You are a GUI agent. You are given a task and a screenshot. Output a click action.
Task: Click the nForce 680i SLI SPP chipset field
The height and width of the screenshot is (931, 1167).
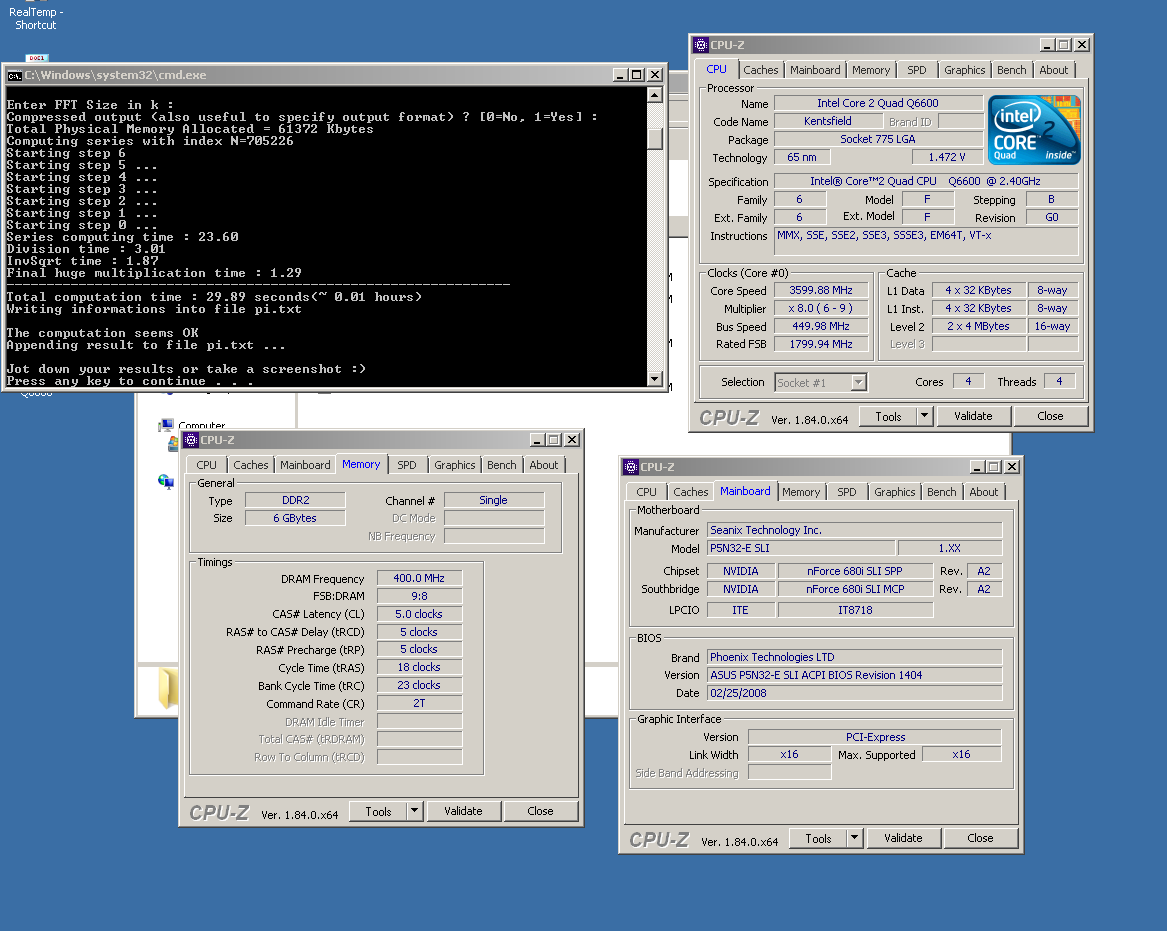pyautogui.click(x=855, y=571)
